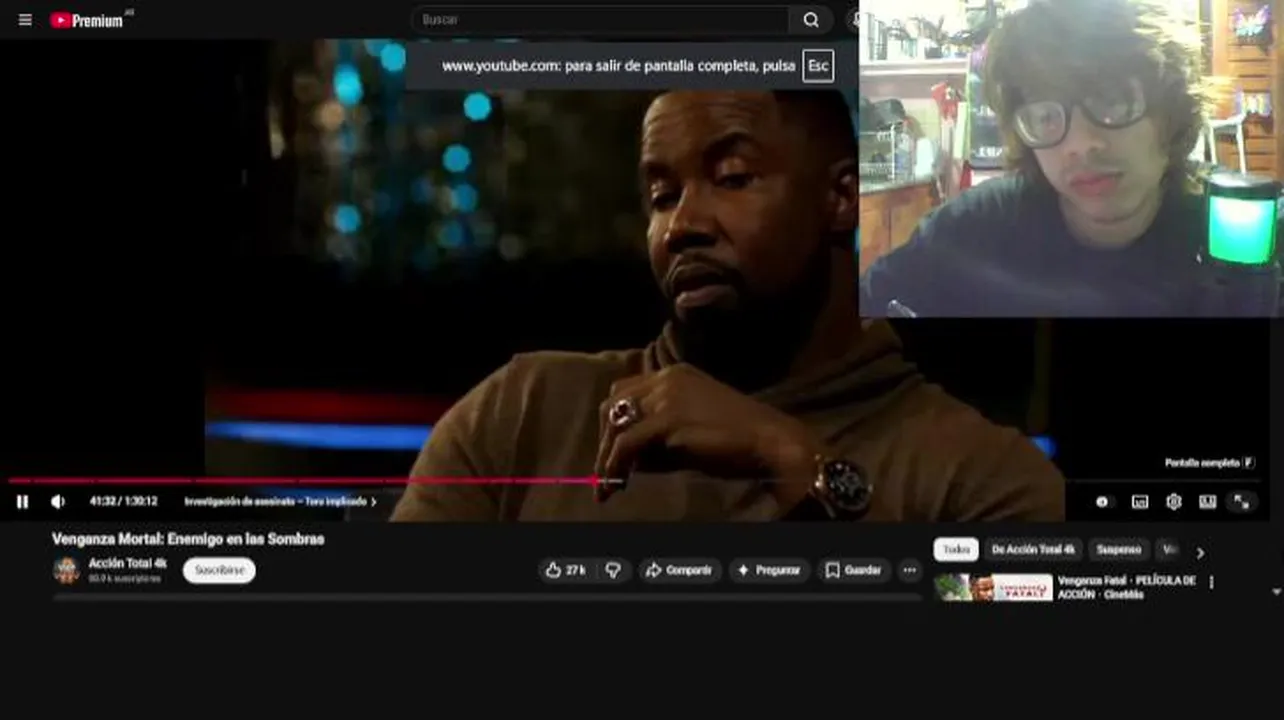Switch to theater mode view

(x=1208, y=502)
